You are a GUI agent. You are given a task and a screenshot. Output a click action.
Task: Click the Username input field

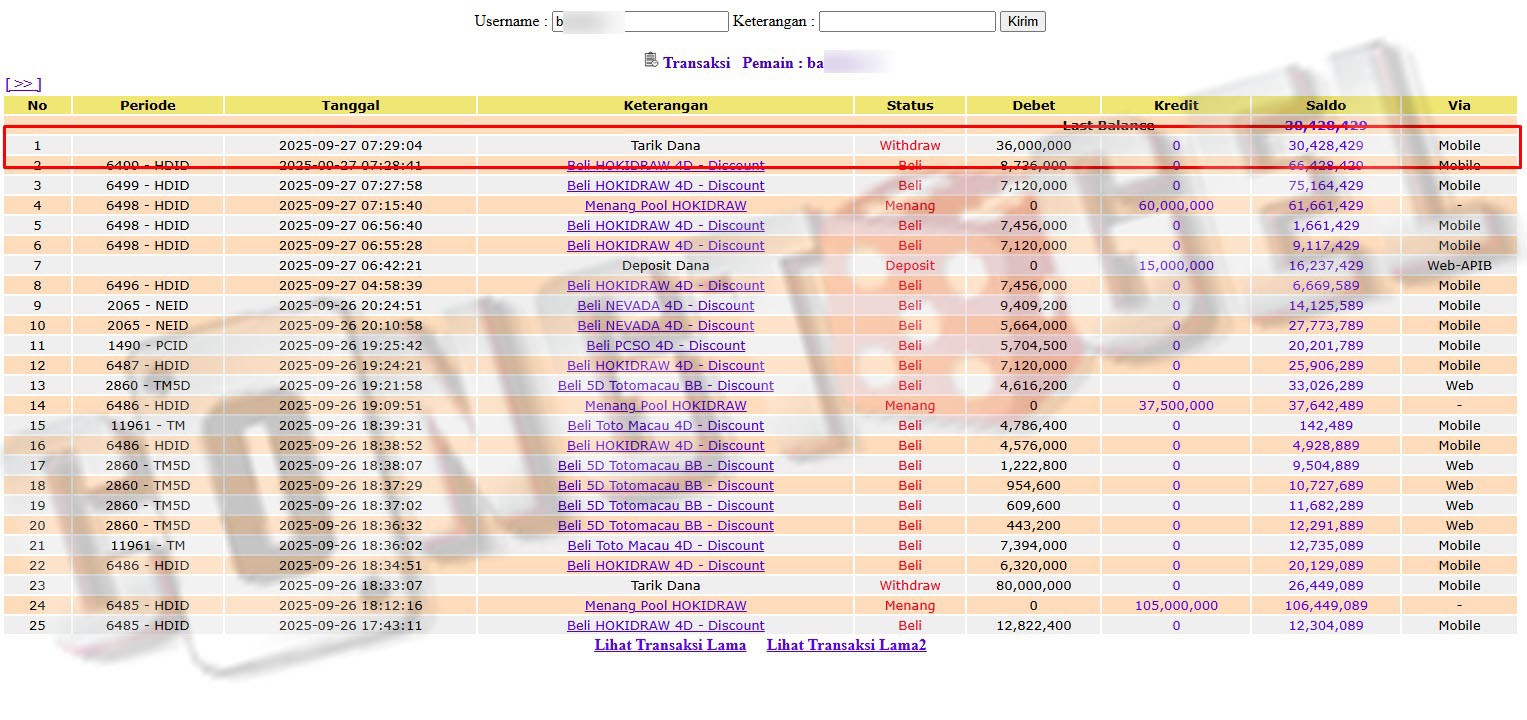click(x=640, y=21)
